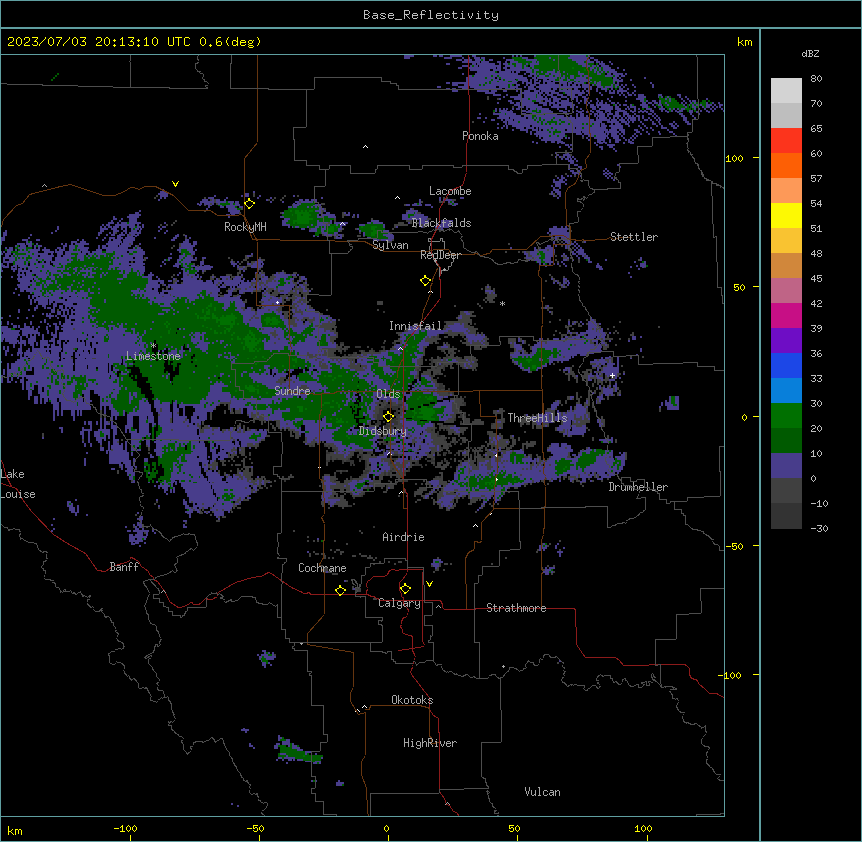This screenshot has height=842, width=862.
Task: Select the white plus marker northeast of ThreeHills
Action: click(612, 375)
